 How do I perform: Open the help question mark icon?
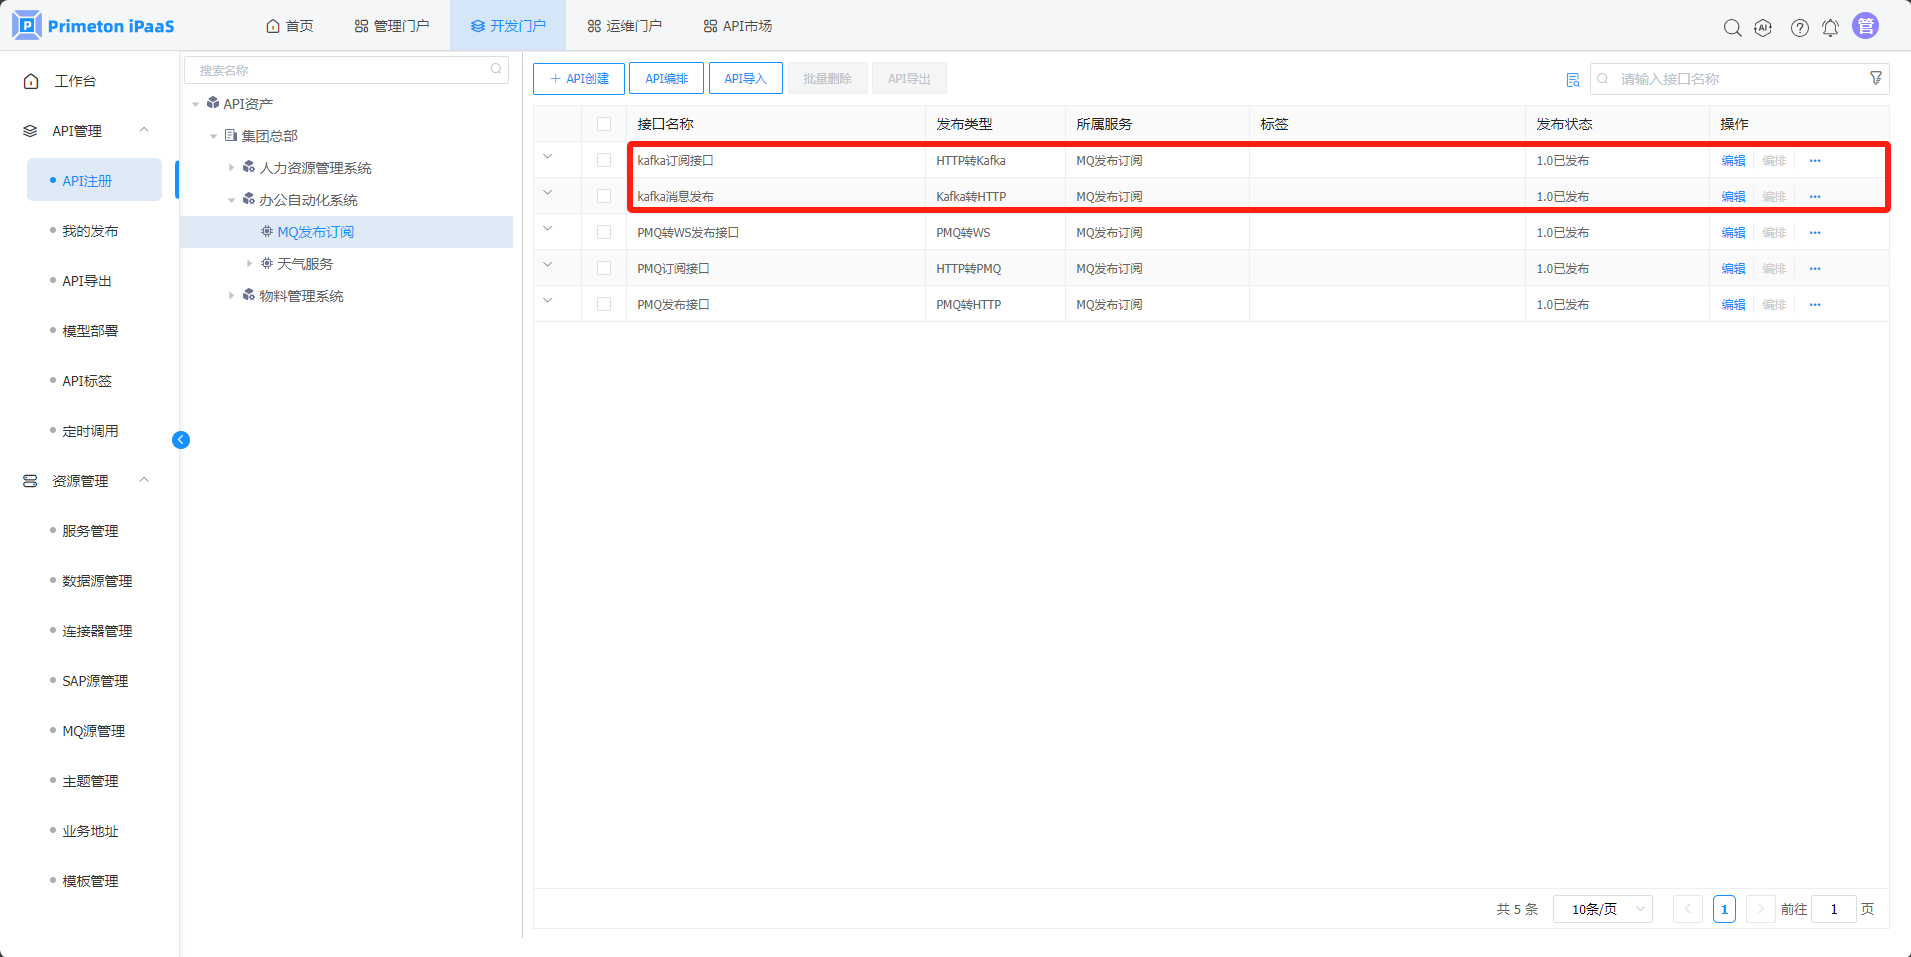point(1799,28)
